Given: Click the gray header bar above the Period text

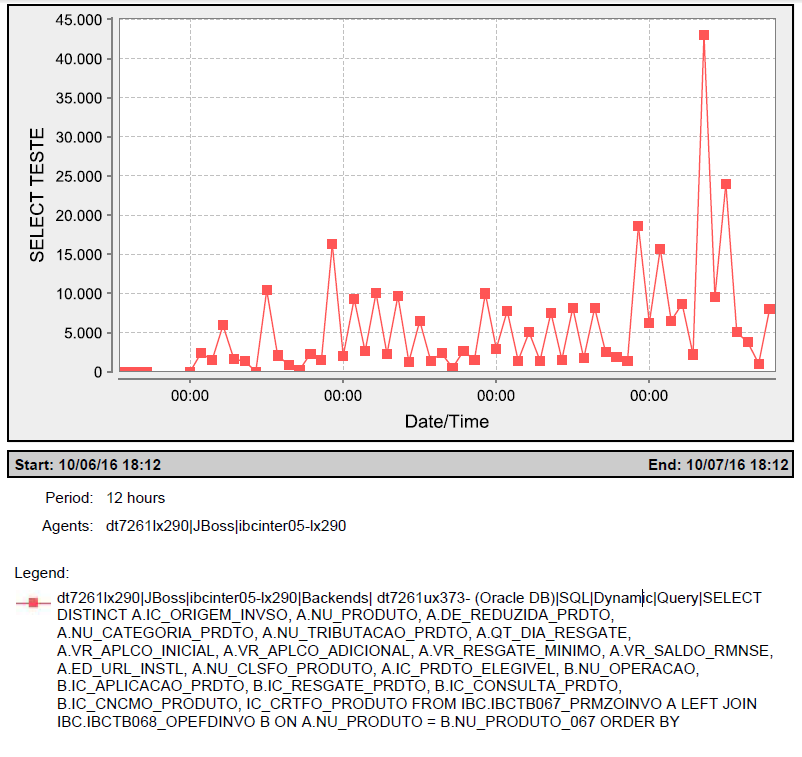Looking at the screenshot, I should [400, 463].
